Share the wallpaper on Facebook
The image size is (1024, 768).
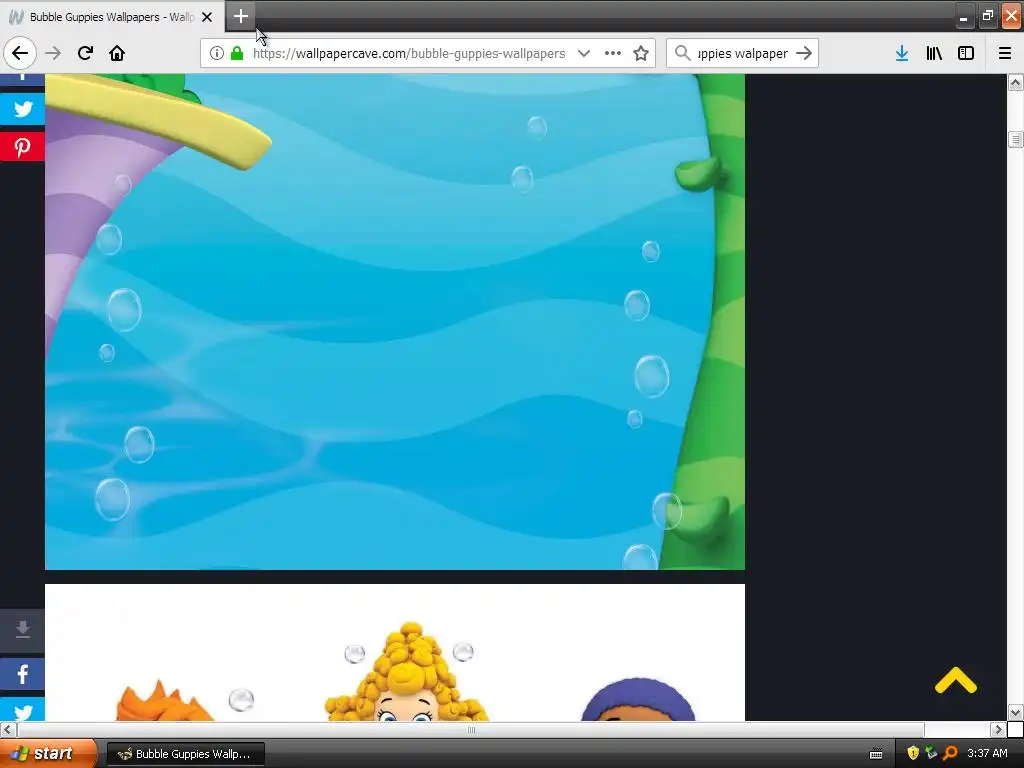22,674
